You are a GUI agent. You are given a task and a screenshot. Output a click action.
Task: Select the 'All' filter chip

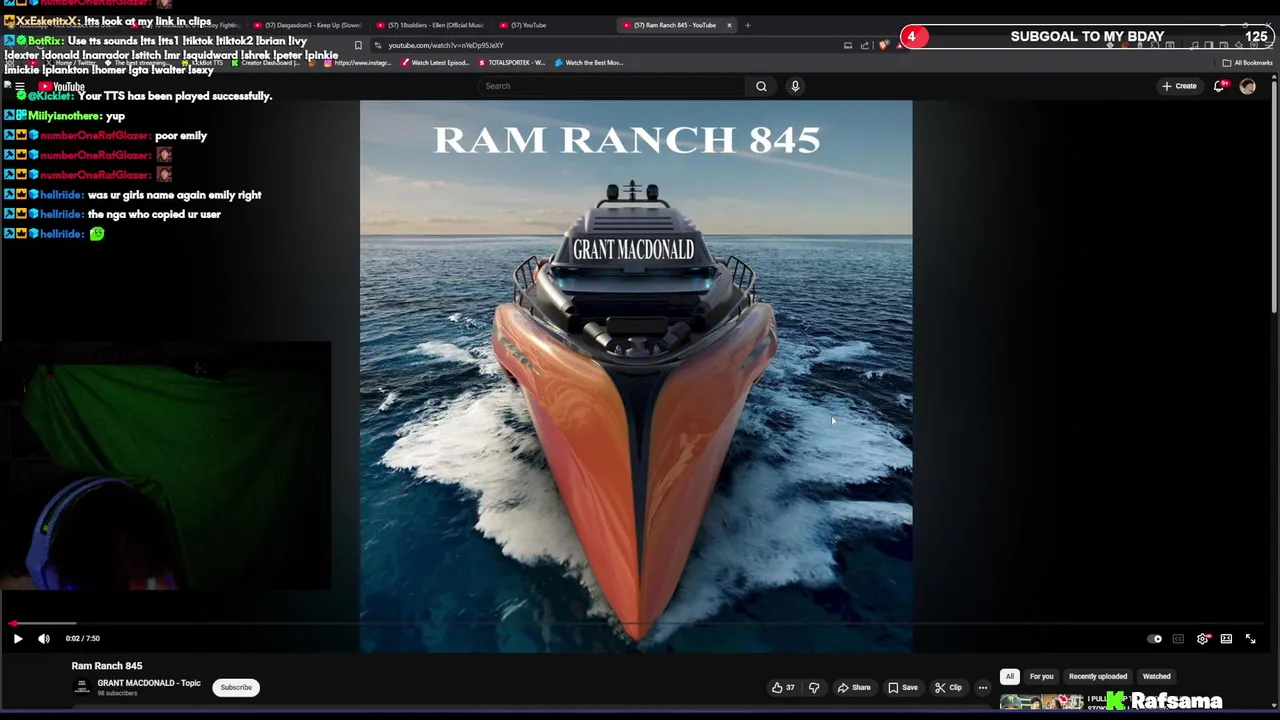[1010, 677]
